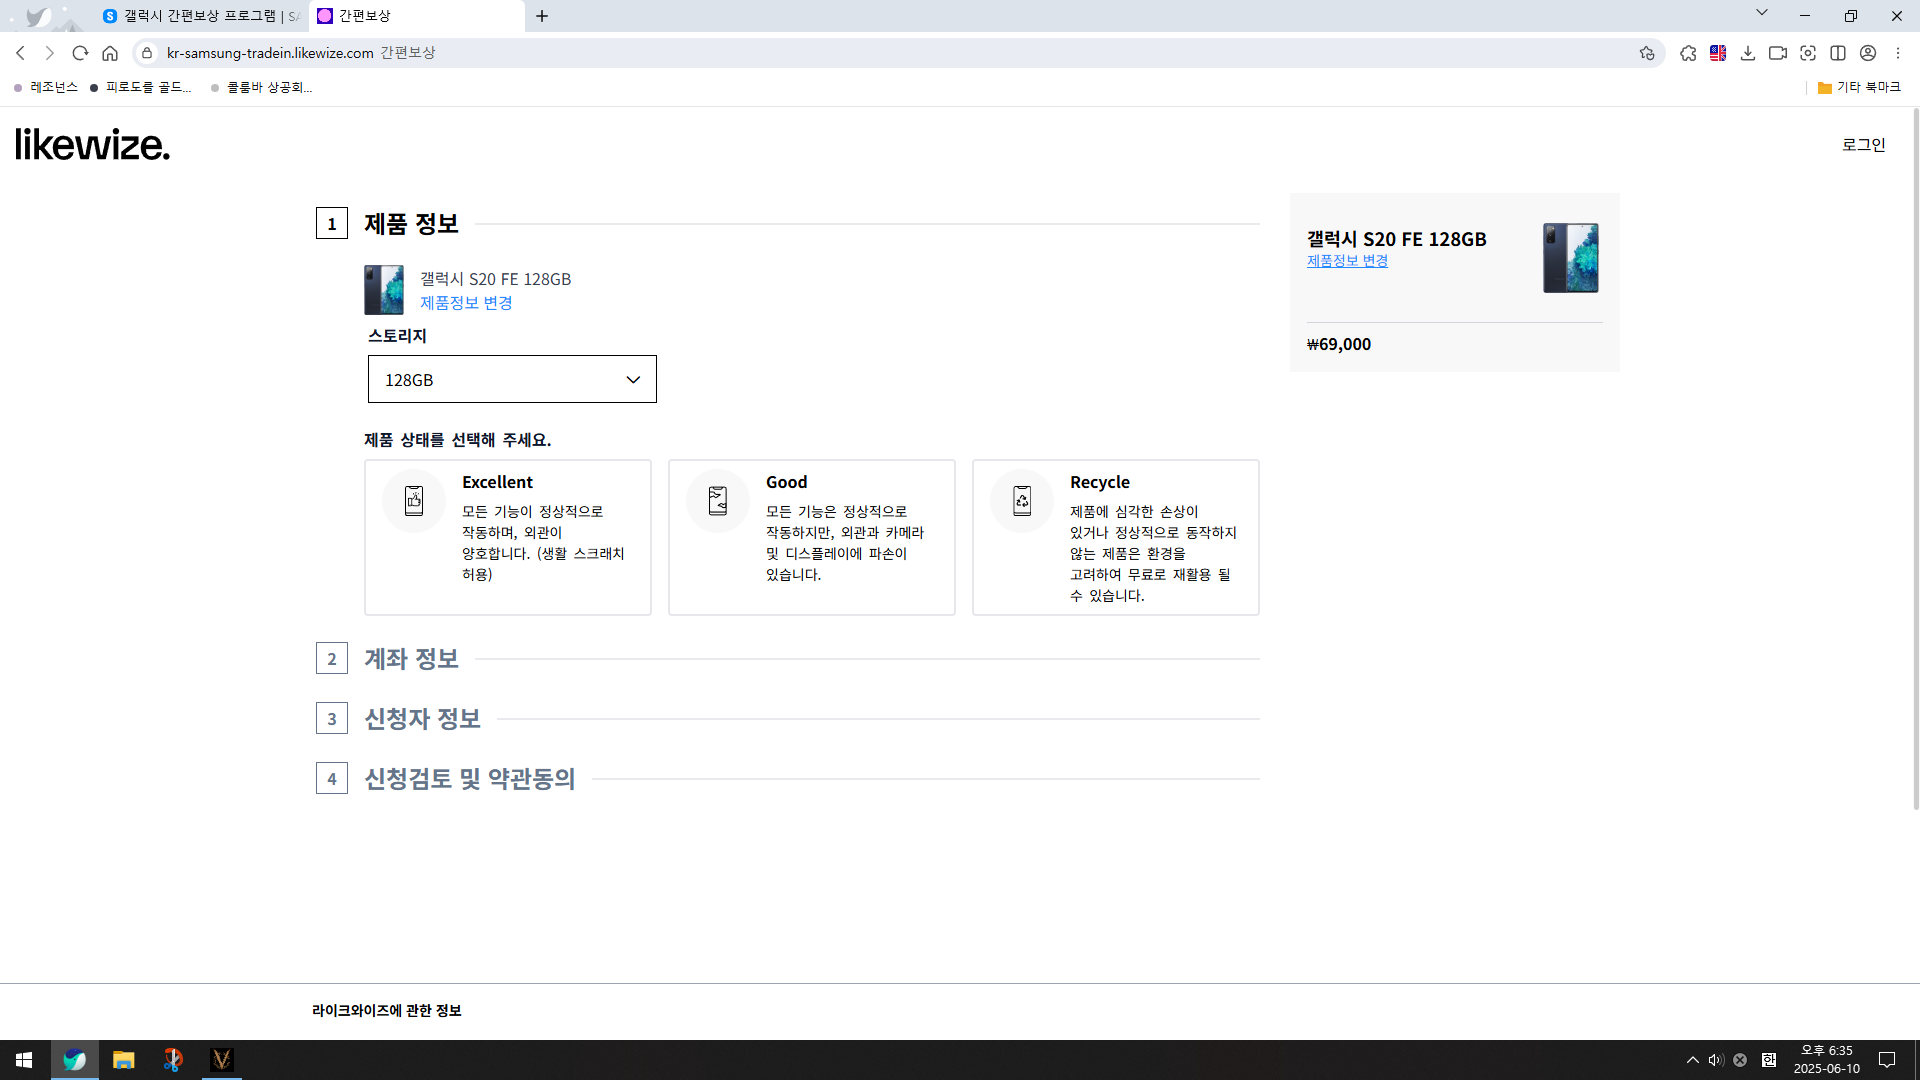Select the Good condition card

(812, 537)
